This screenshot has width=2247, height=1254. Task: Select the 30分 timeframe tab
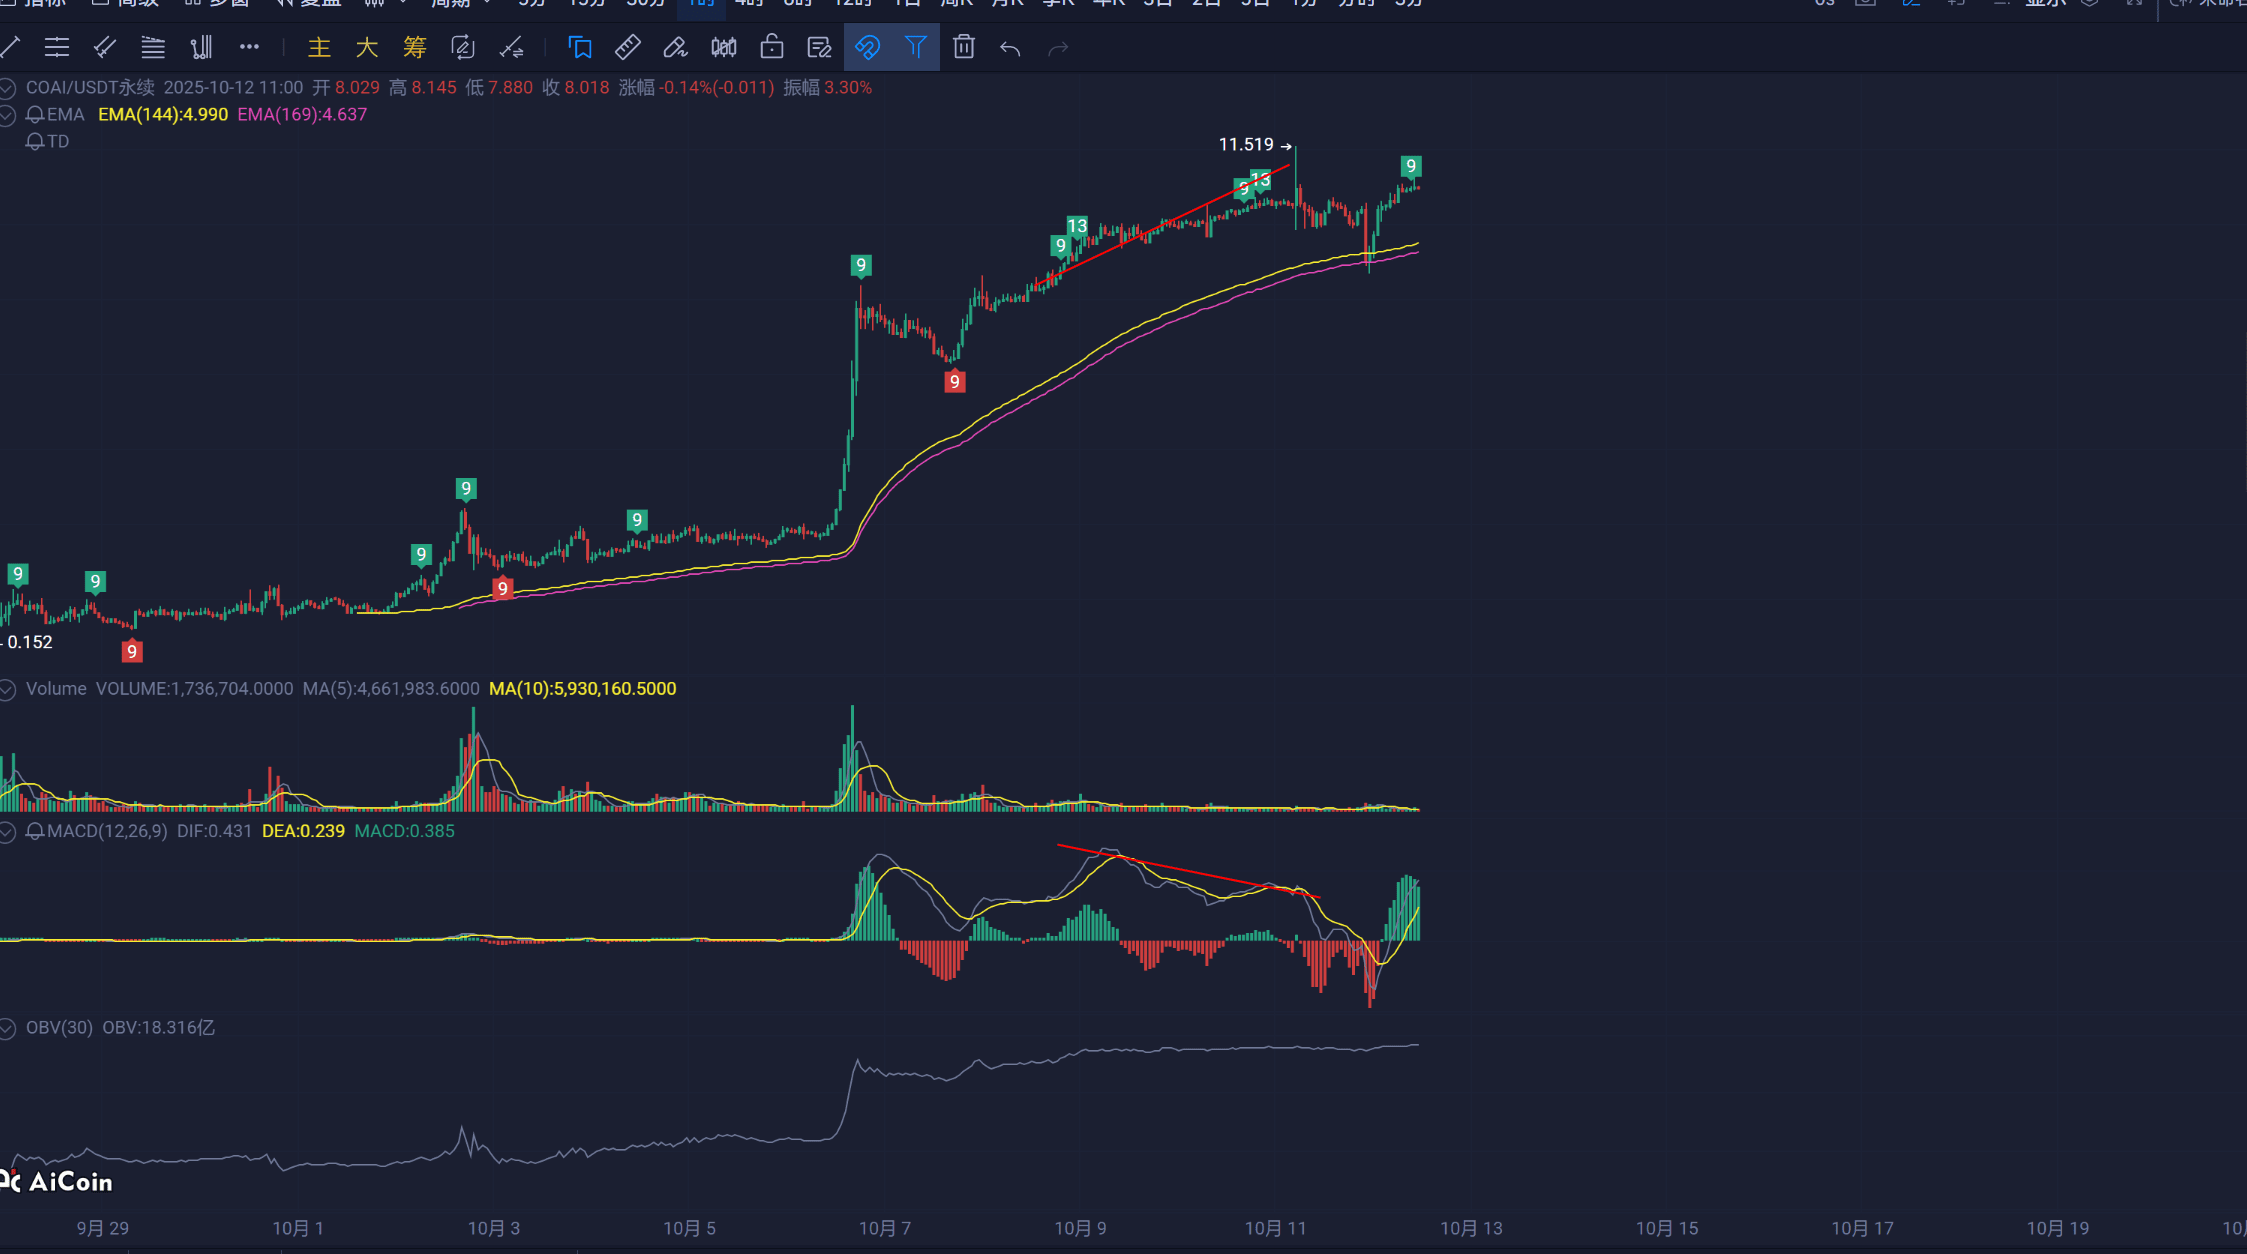coord(645,4)
